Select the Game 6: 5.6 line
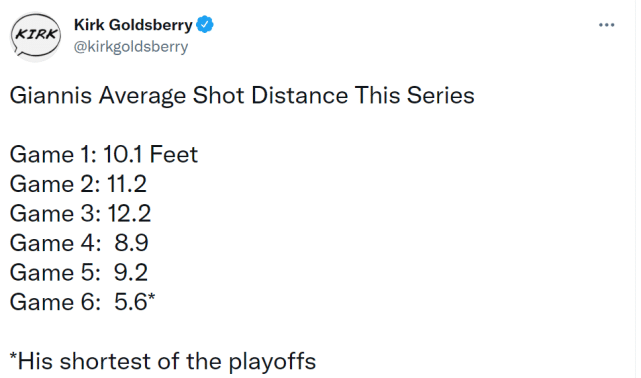Screen dimensions: 641x378 coord(82,302)
